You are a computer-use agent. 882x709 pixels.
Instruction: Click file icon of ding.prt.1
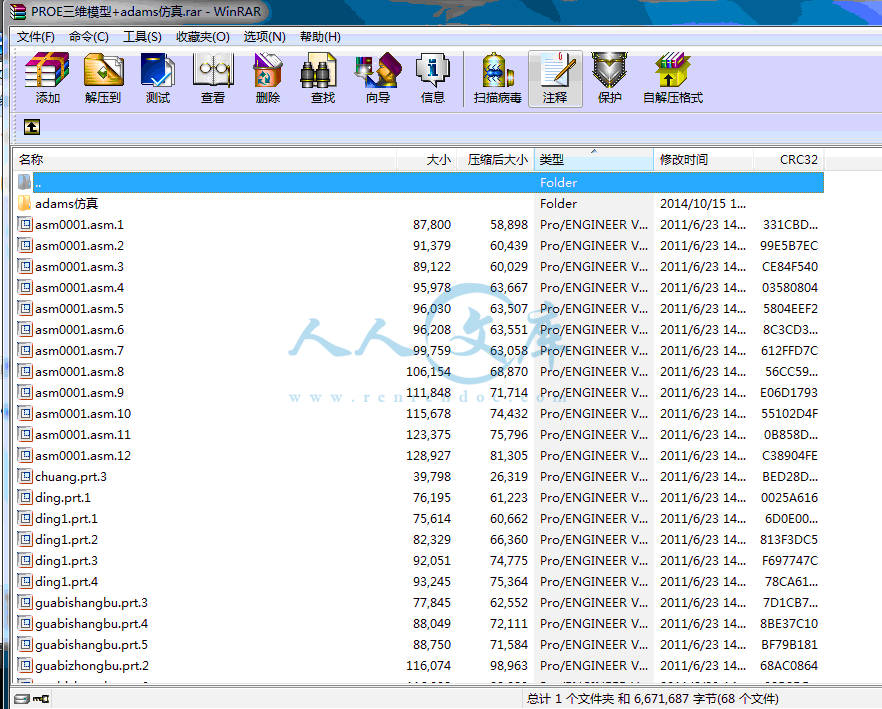25,497
